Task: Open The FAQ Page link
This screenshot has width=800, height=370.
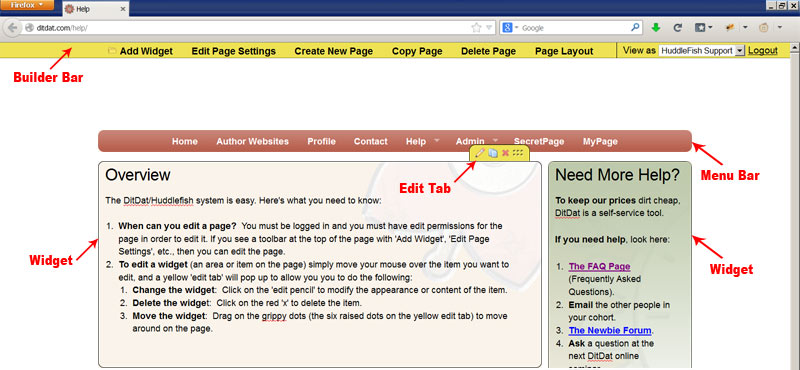Action: click(599, 266)
